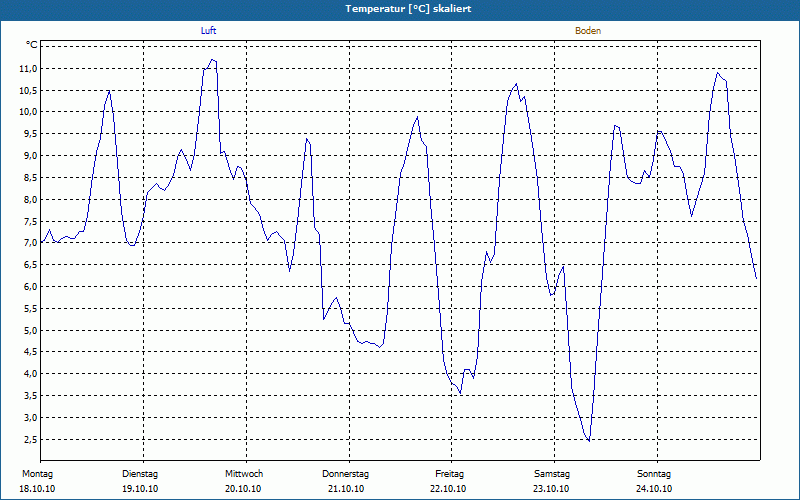
Task: Click the date '21.10.10'
Action: 346,489
